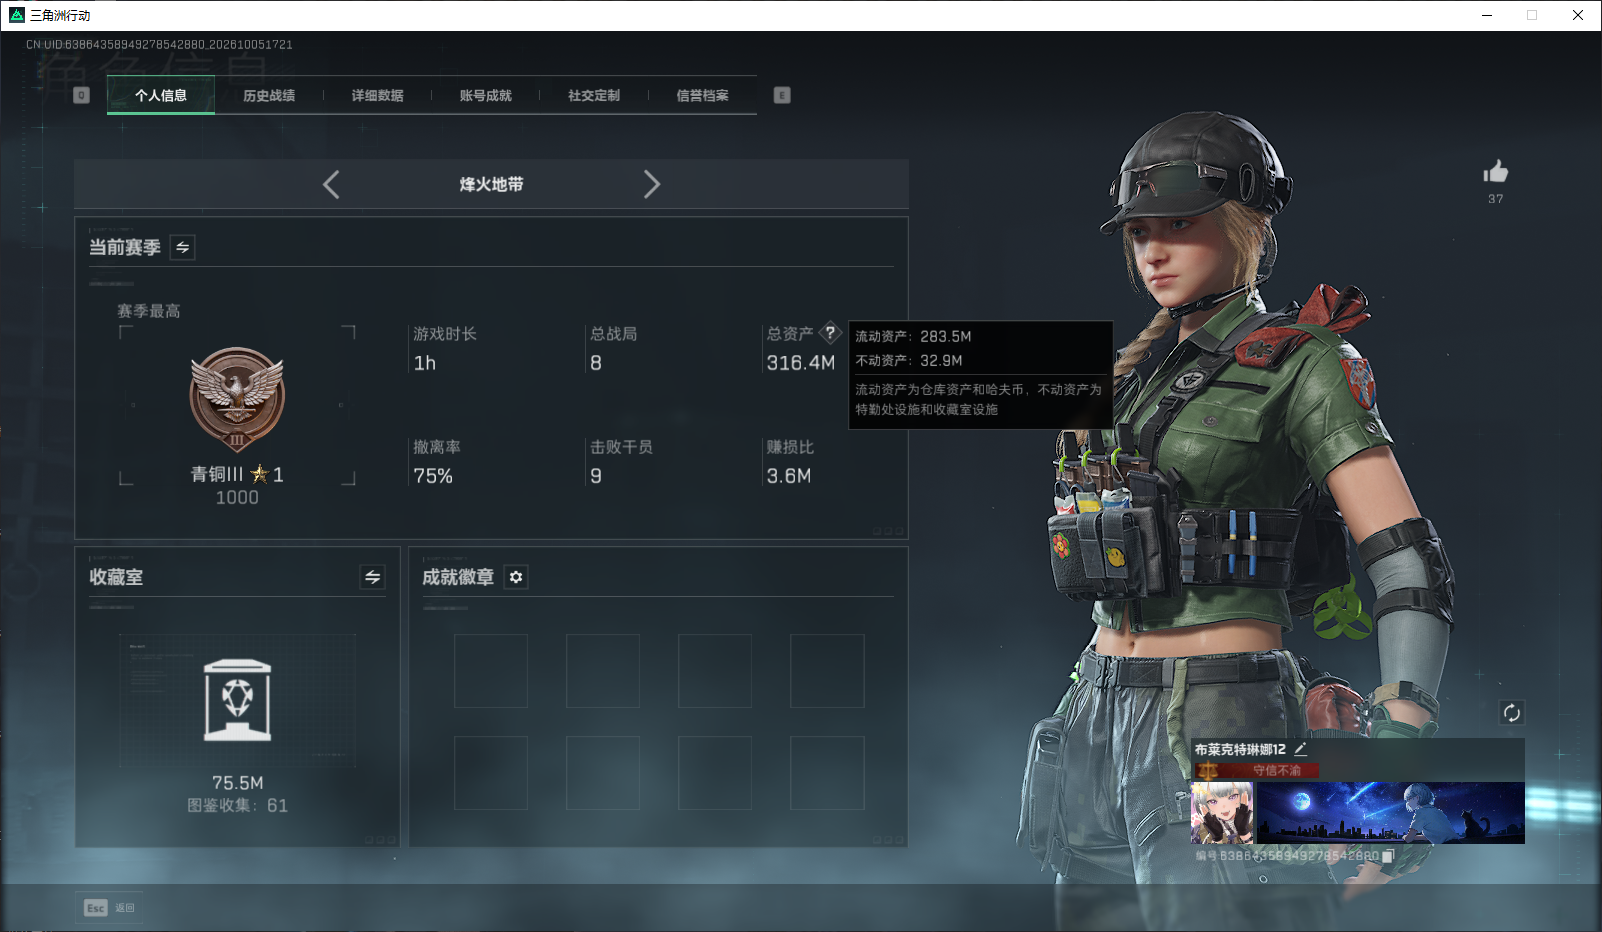Image resolution: width=1602 pixels, height=932 pixels.
Task: Click the rotate character refresh icon
Action: 1511,712
